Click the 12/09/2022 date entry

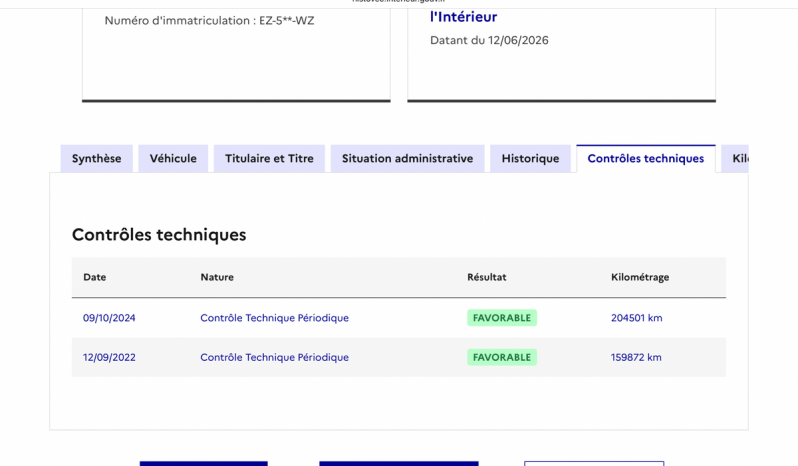(109, 357)
